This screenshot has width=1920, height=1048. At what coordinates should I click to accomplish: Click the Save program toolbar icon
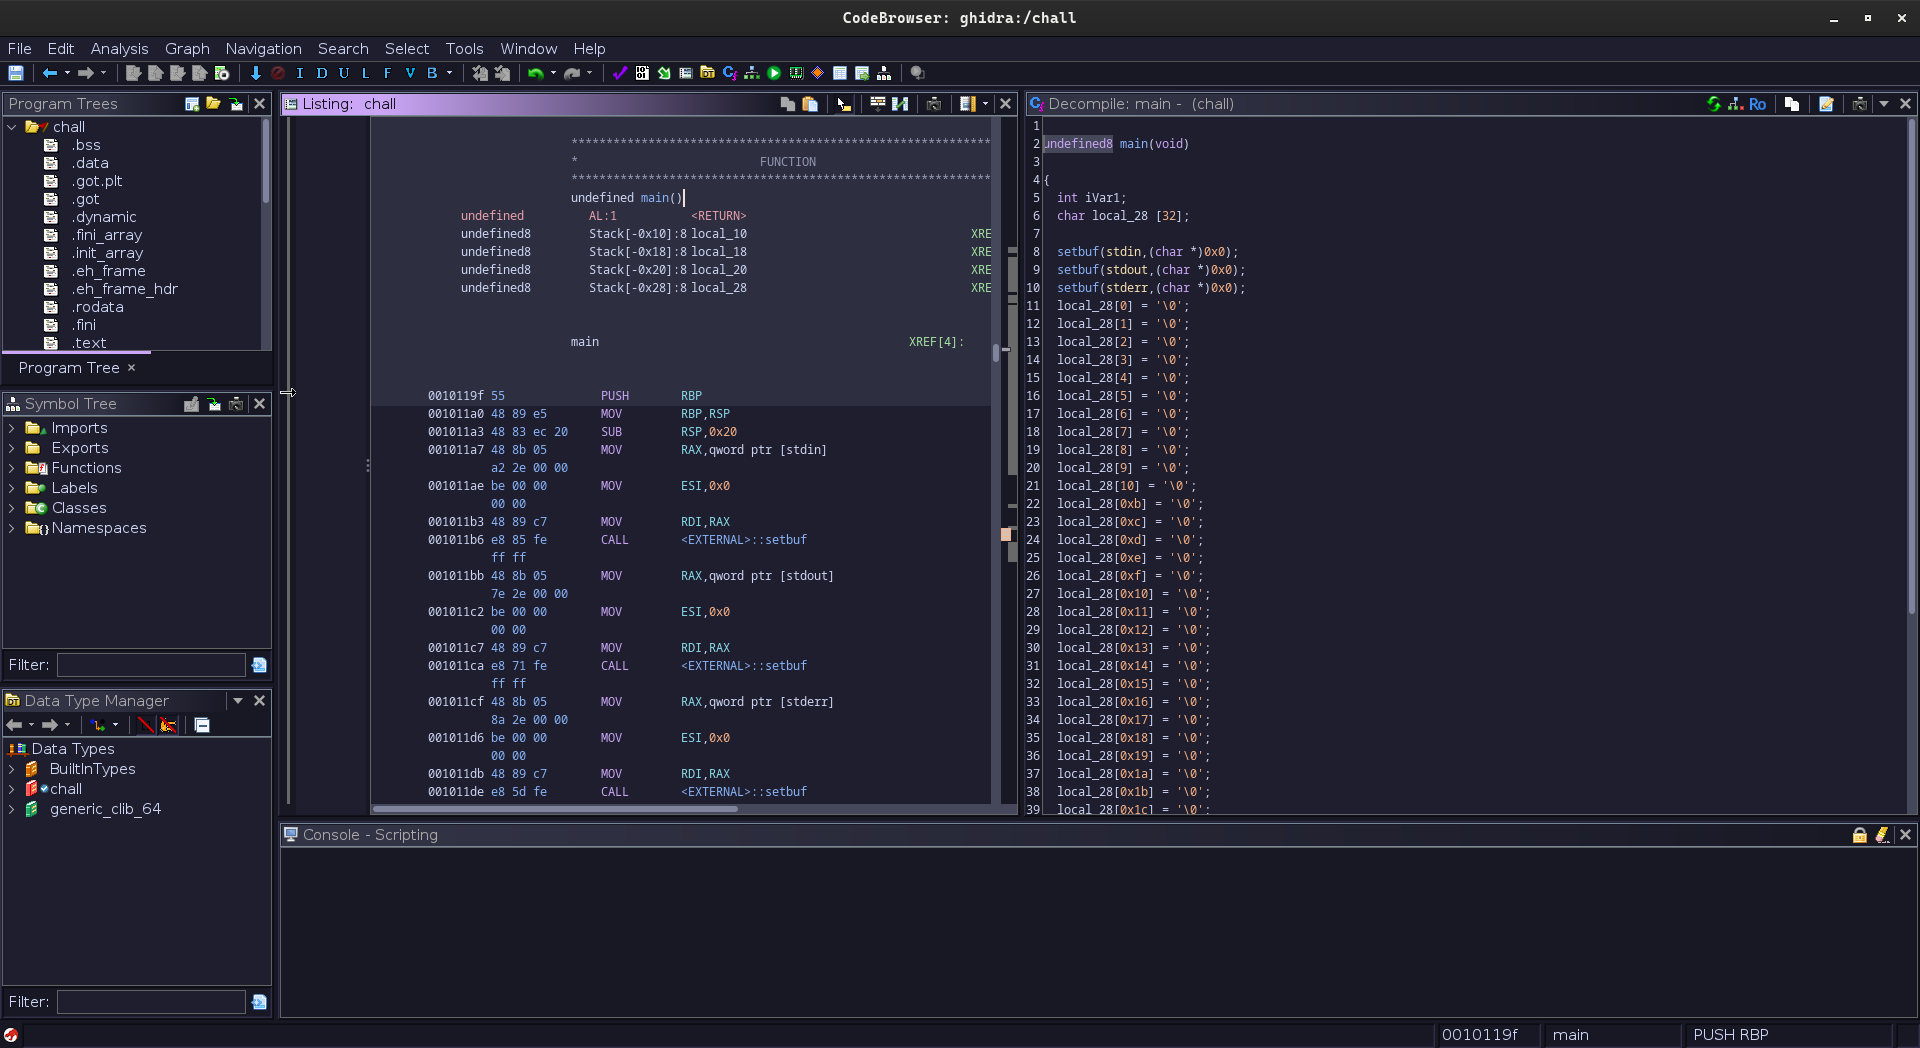point(16,73)
